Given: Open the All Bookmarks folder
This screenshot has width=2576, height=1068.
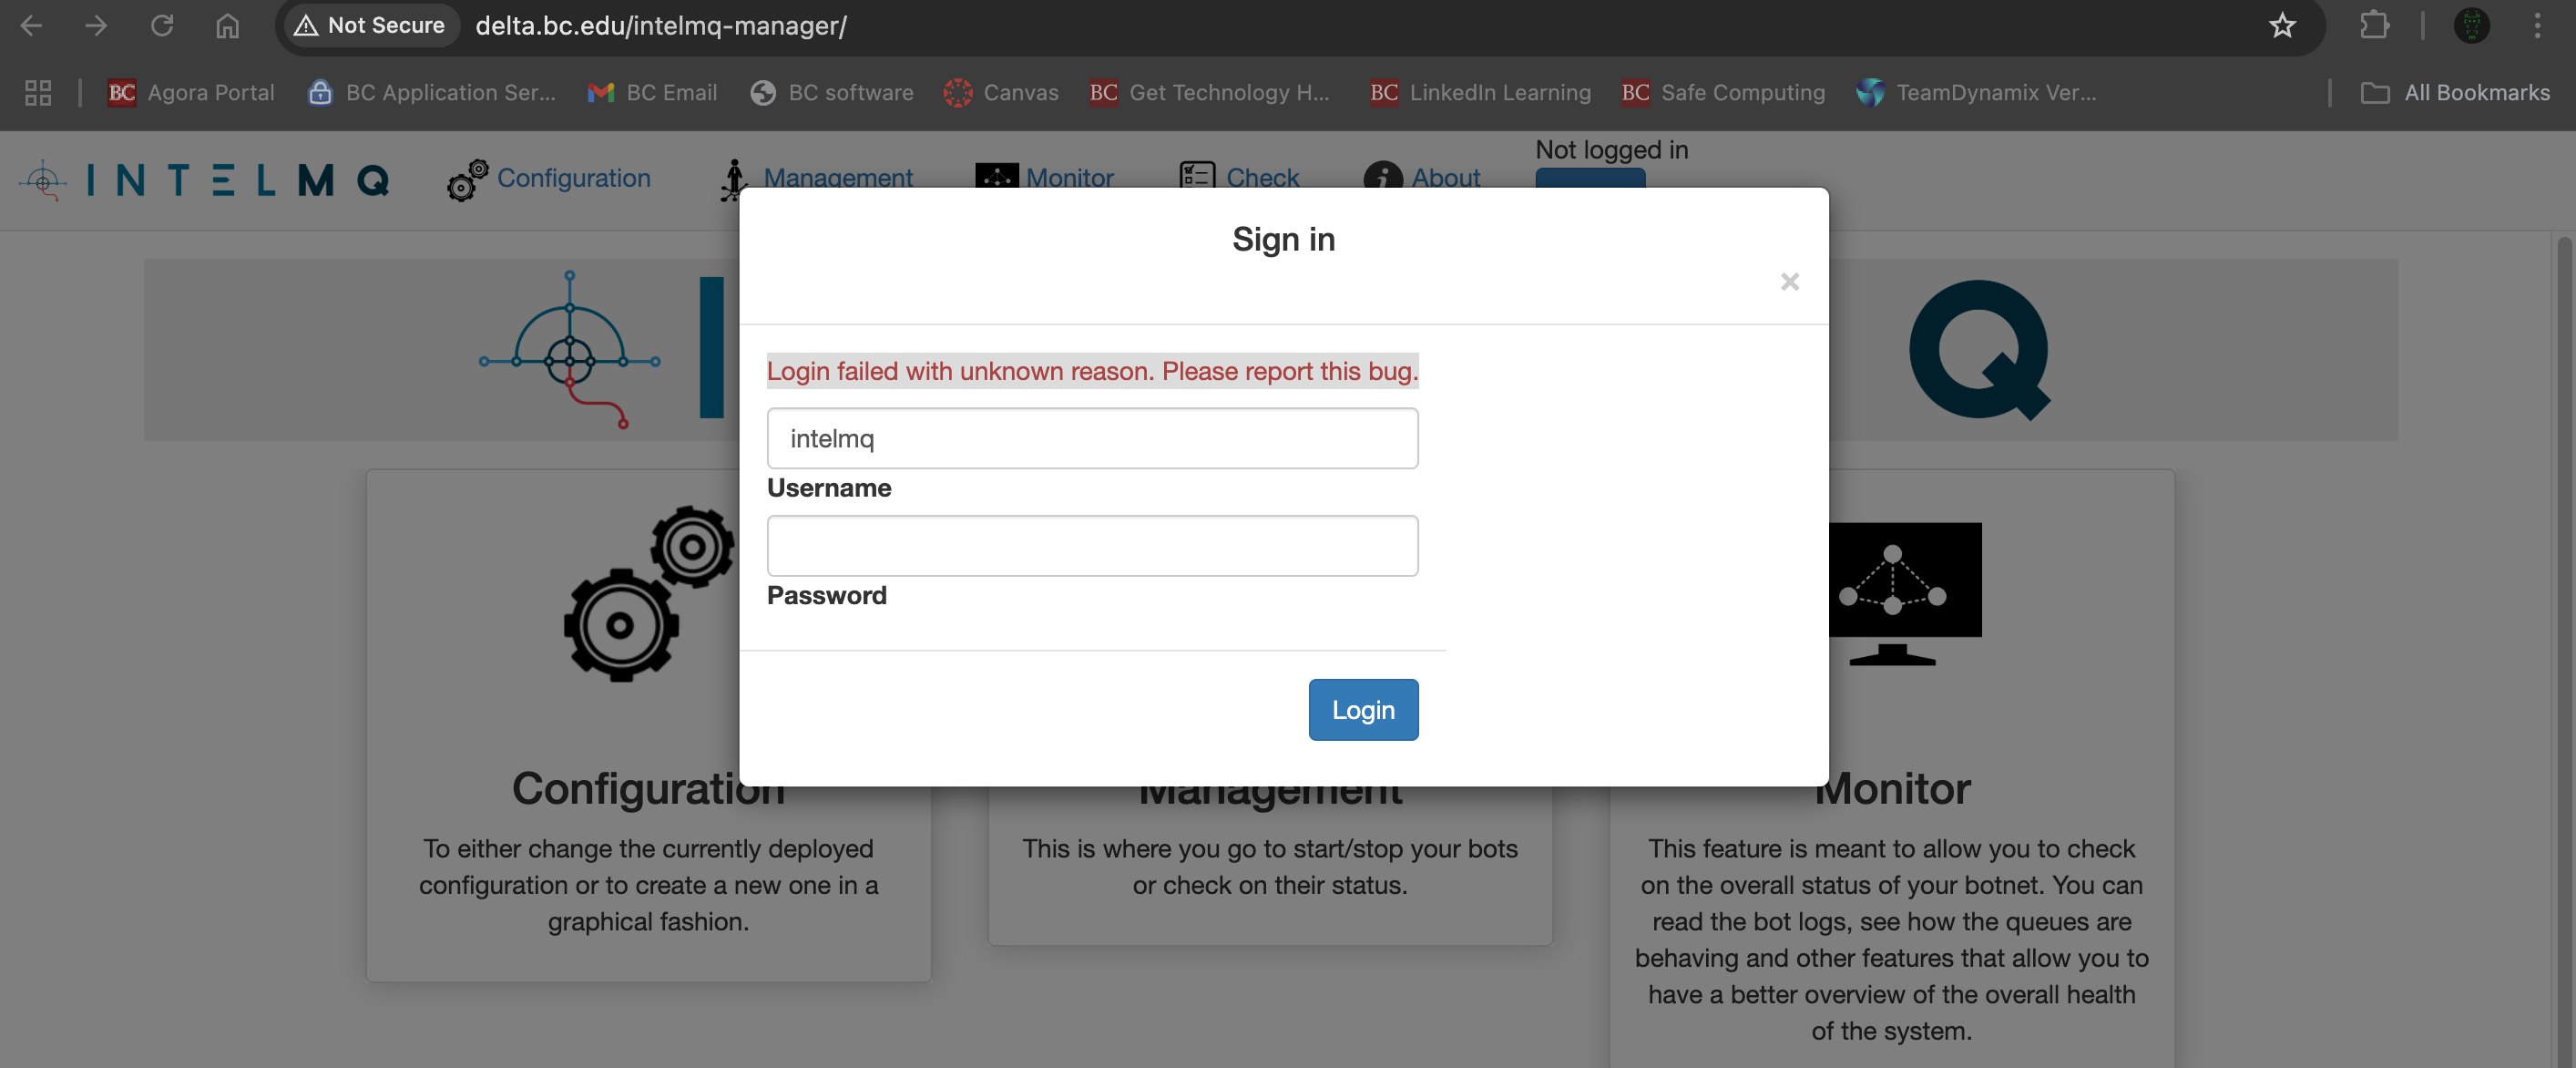Looking at the screenshot, I should pos(2455,92).
